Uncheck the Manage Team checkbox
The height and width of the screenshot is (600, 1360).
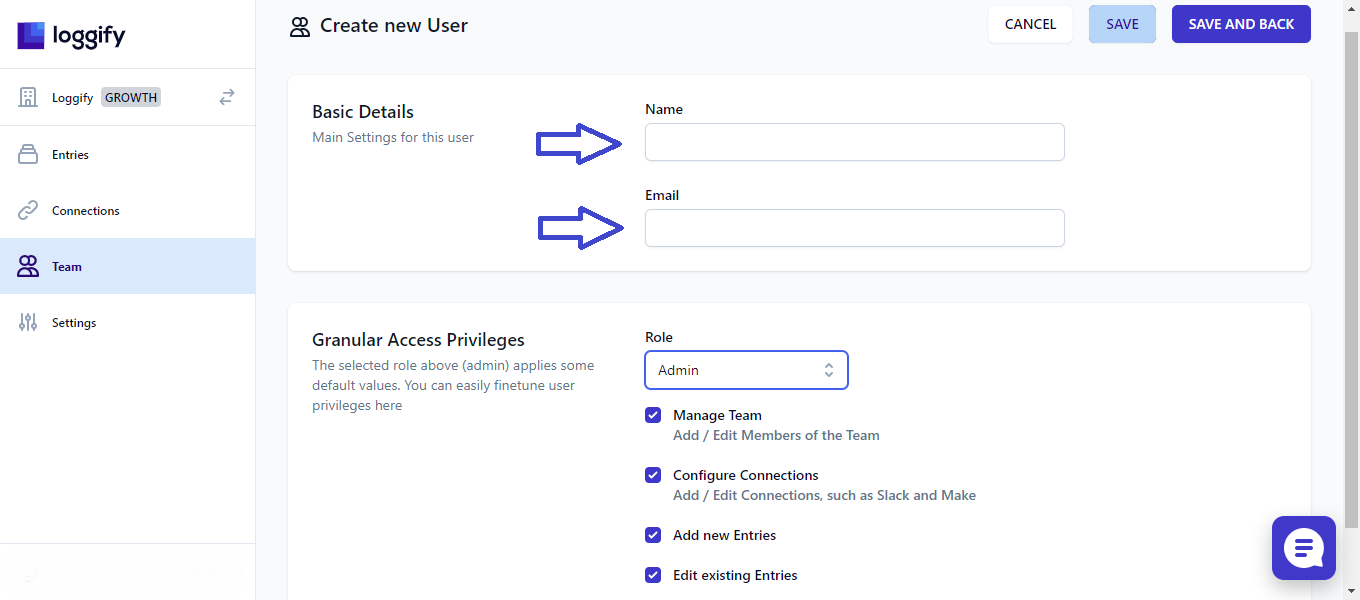click(x=653, y=415)
